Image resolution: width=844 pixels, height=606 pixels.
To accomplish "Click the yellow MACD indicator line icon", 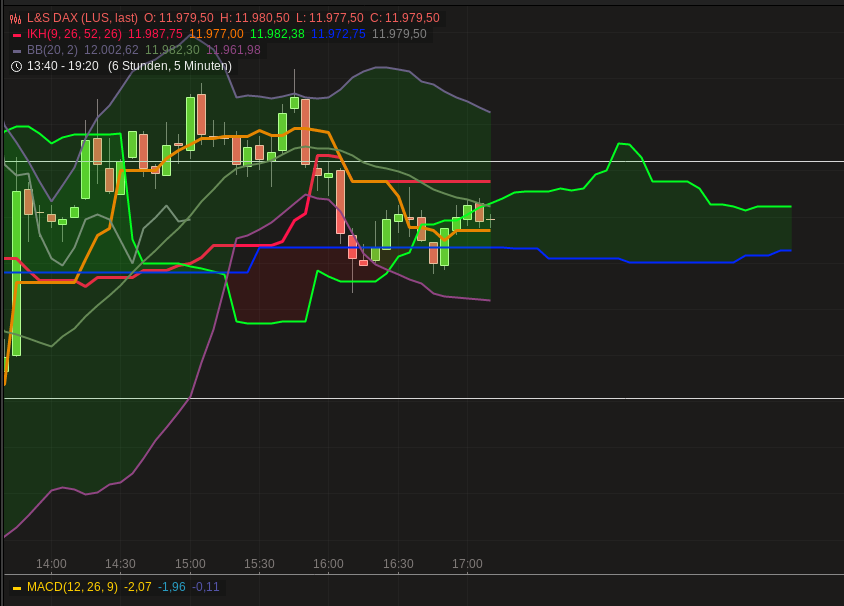I will tap(16, 588).
